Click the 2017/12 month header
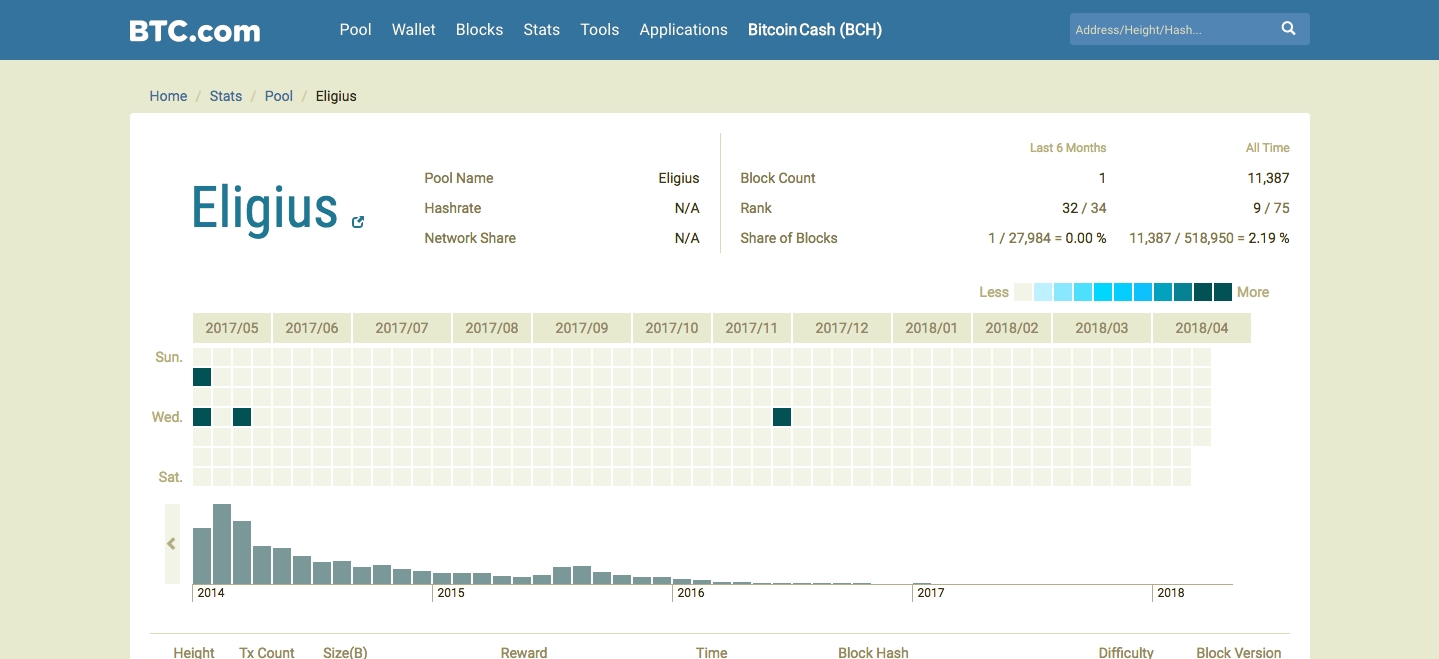1439x659 pixels. coord(842,328)
